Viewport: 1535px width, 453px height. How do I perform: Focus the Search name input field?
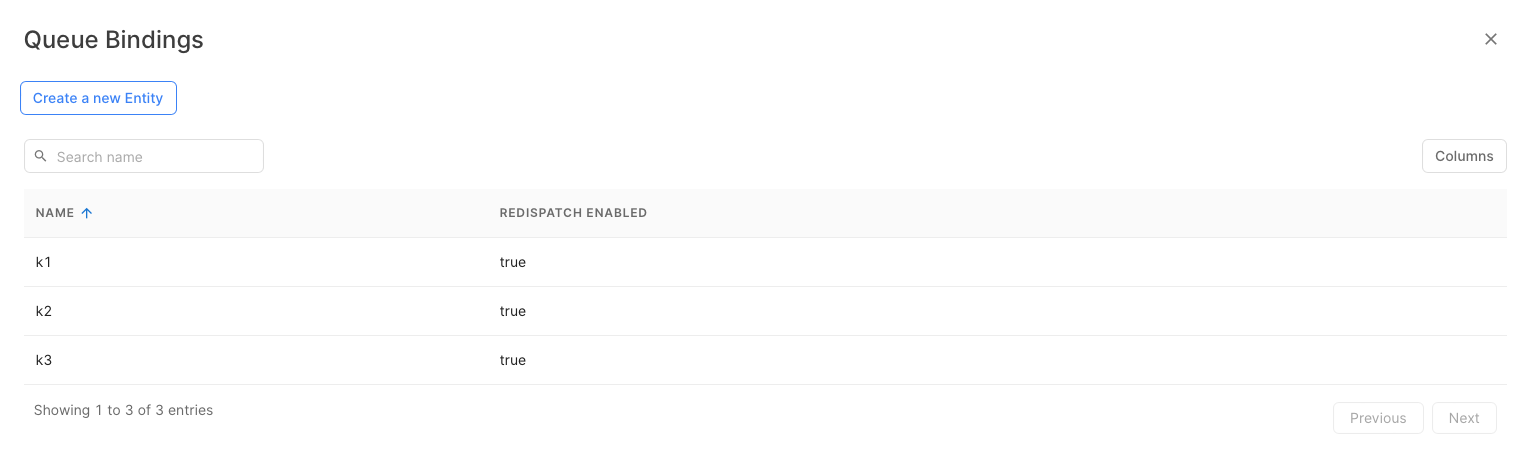[155, 157]
